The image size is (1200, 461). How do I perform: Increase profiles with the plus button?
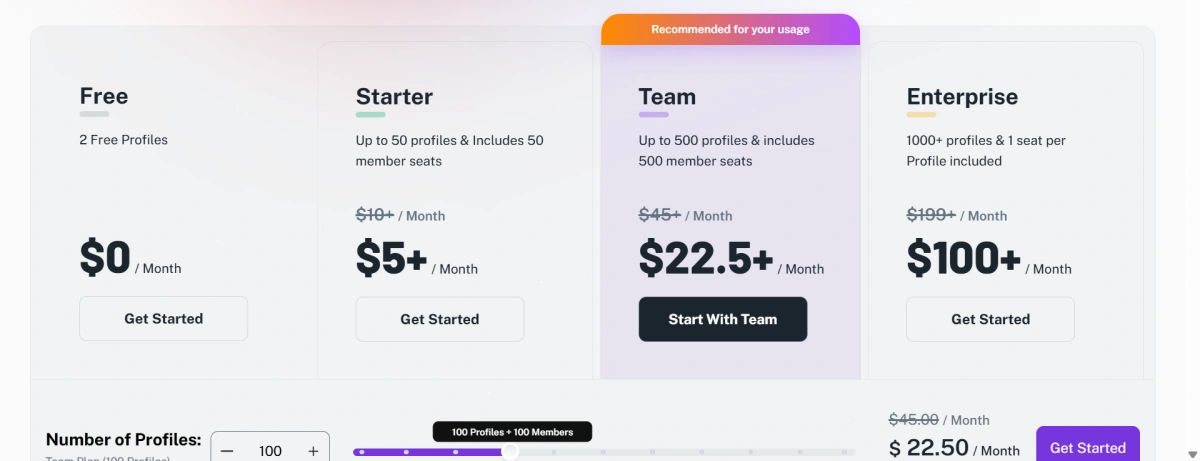(313, 451)
